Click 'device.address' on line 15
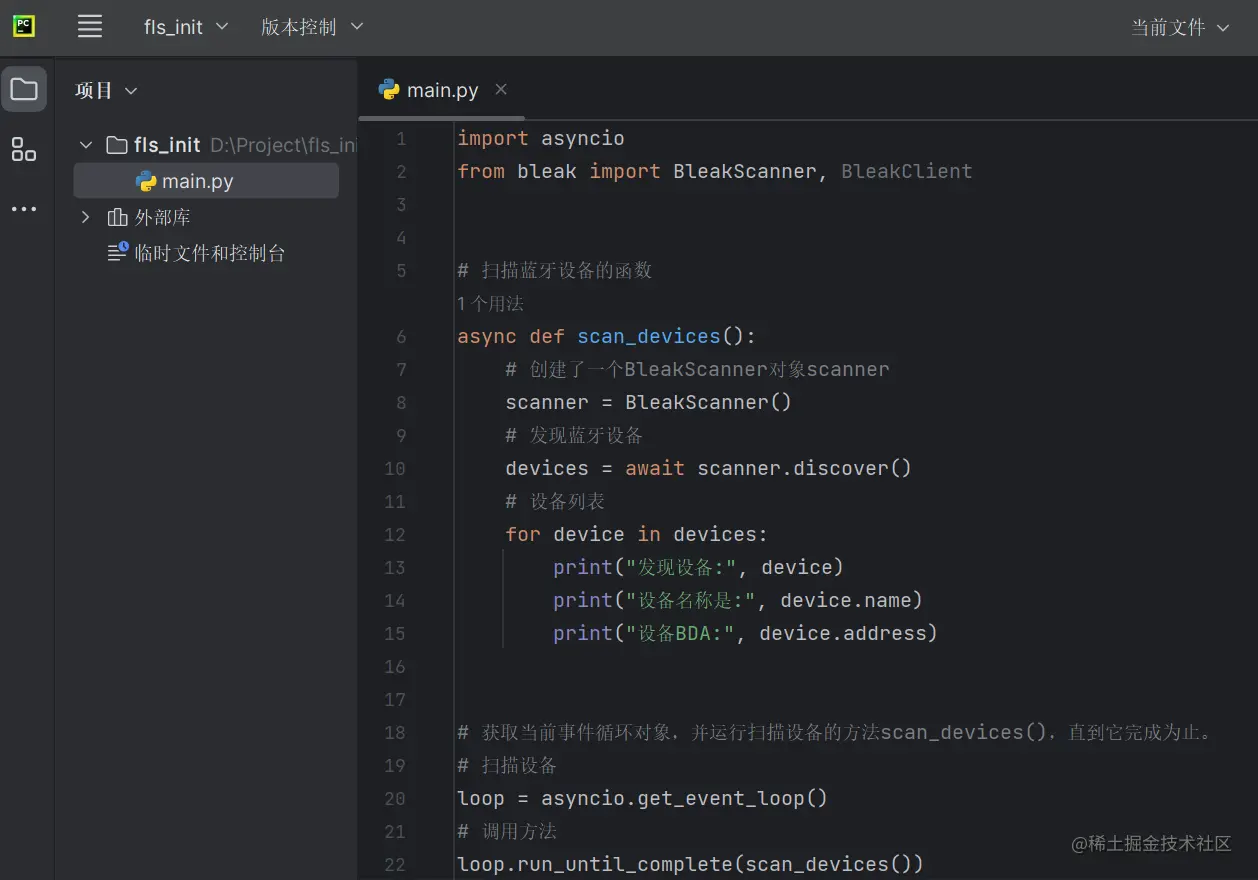 843,633
